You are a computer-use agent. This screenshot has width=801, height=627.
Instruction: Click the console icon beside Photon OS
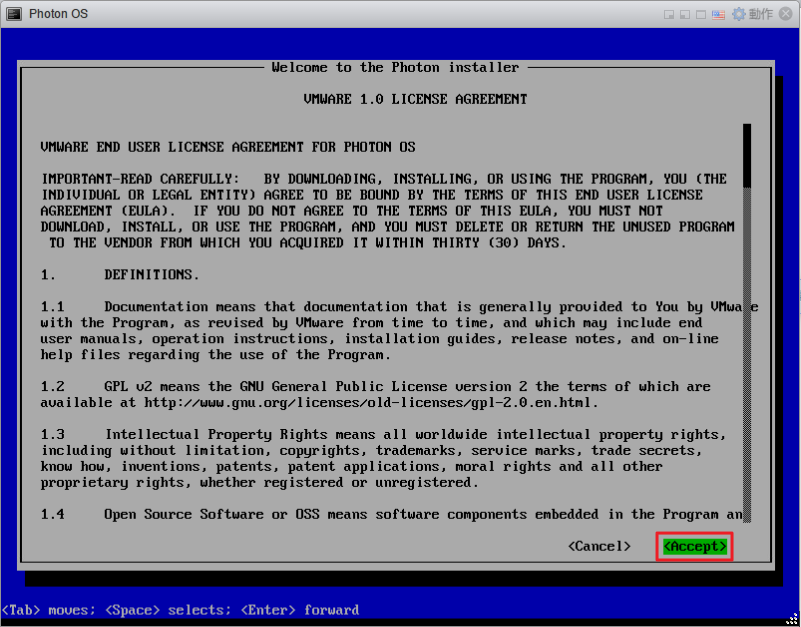point(14,14)
